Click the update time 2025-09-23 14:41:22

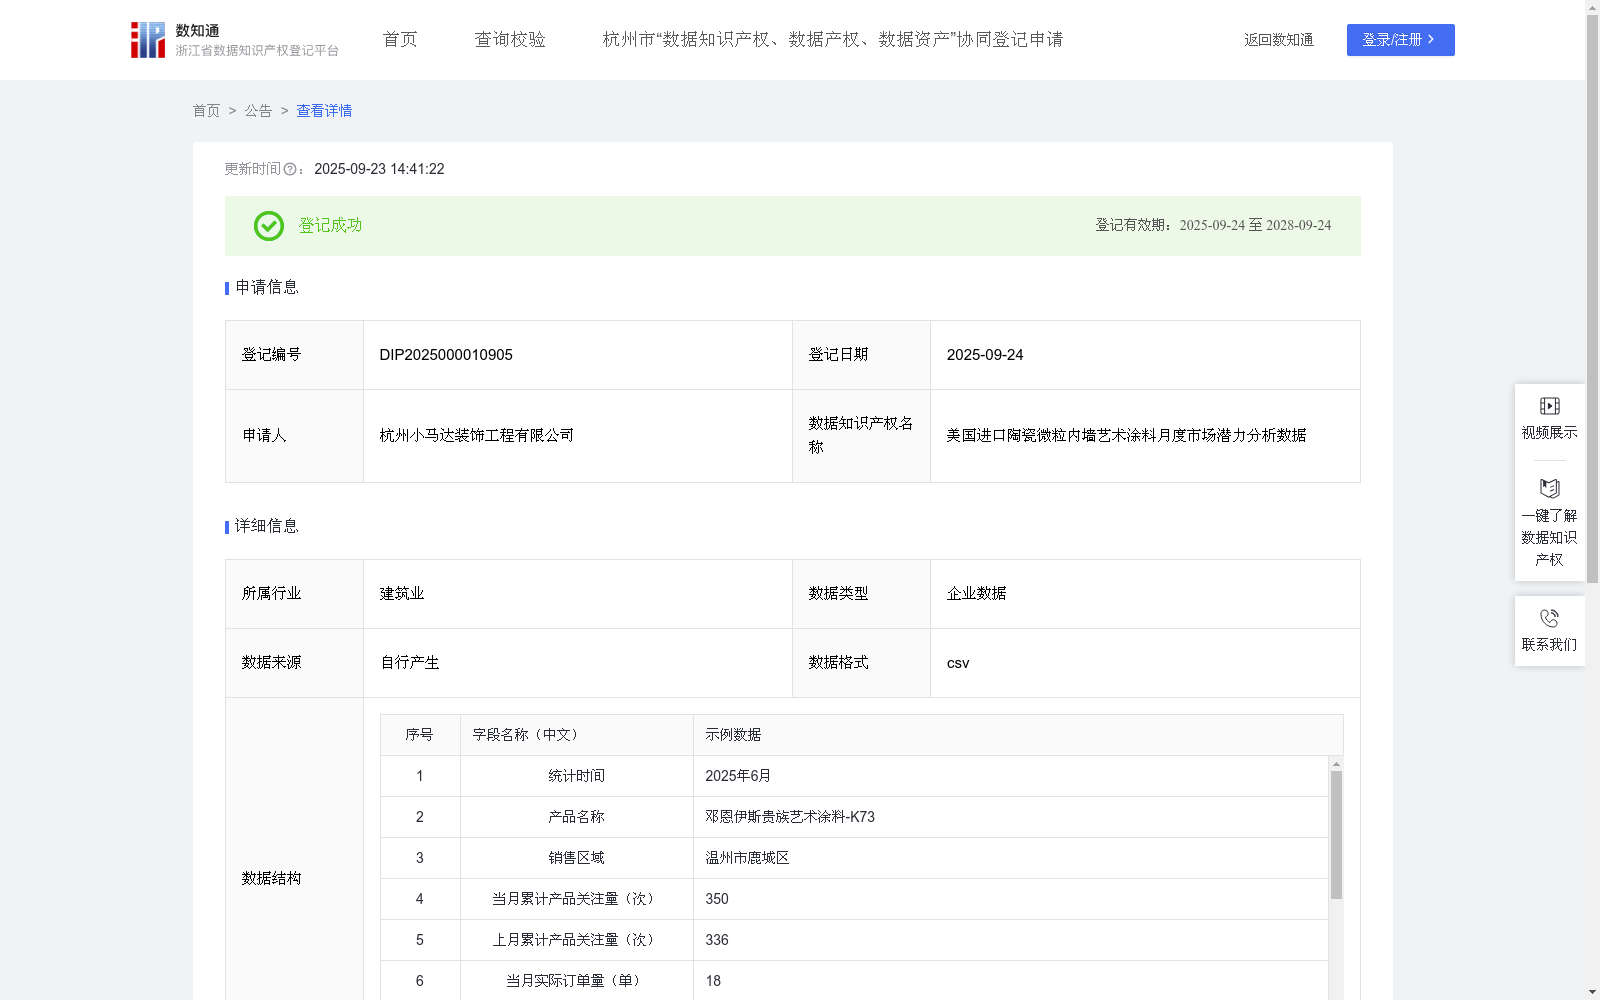pos(379,170)
